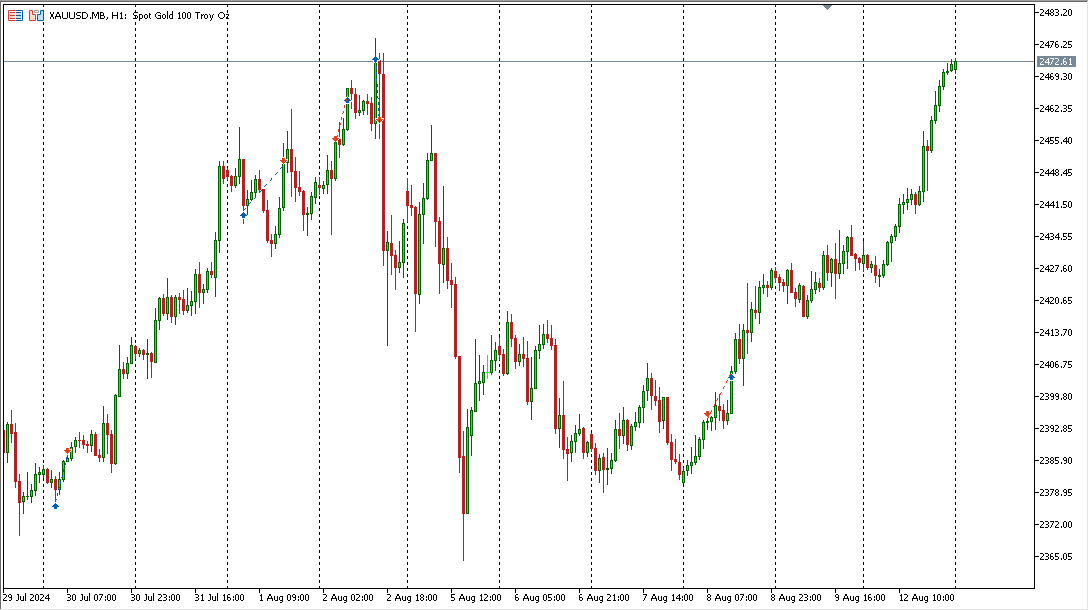Click the 30 Jul 23:00 time label
The height and width of the screenshot is (610, 1088).
click(155, 598)
